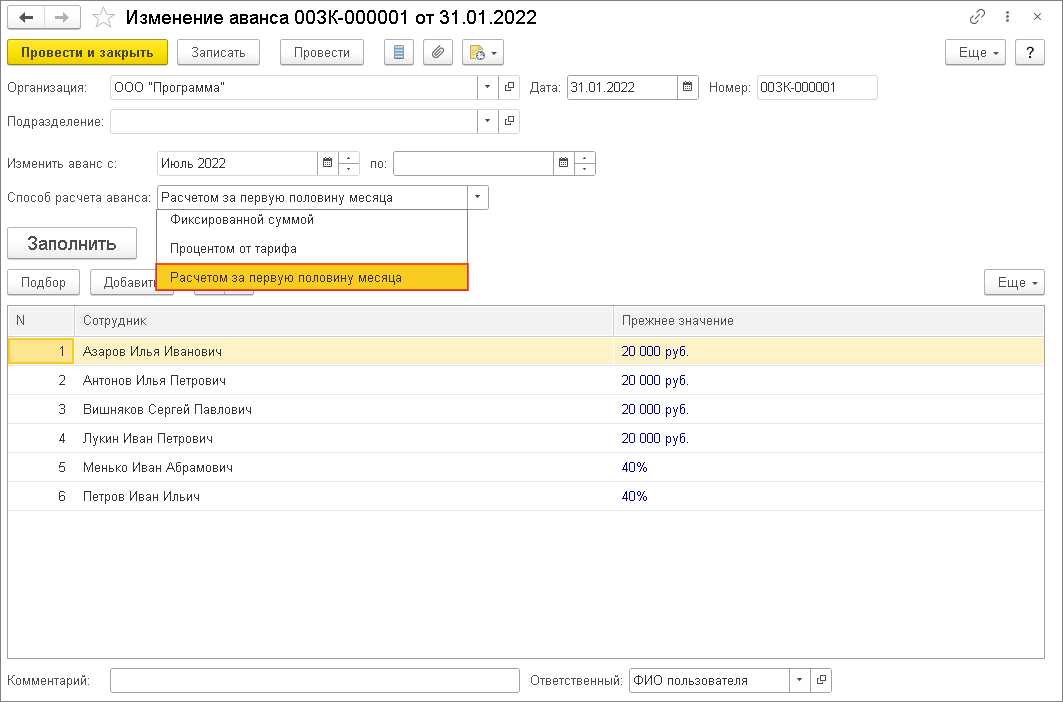Click the back navigation arrow

pos(26,17)
